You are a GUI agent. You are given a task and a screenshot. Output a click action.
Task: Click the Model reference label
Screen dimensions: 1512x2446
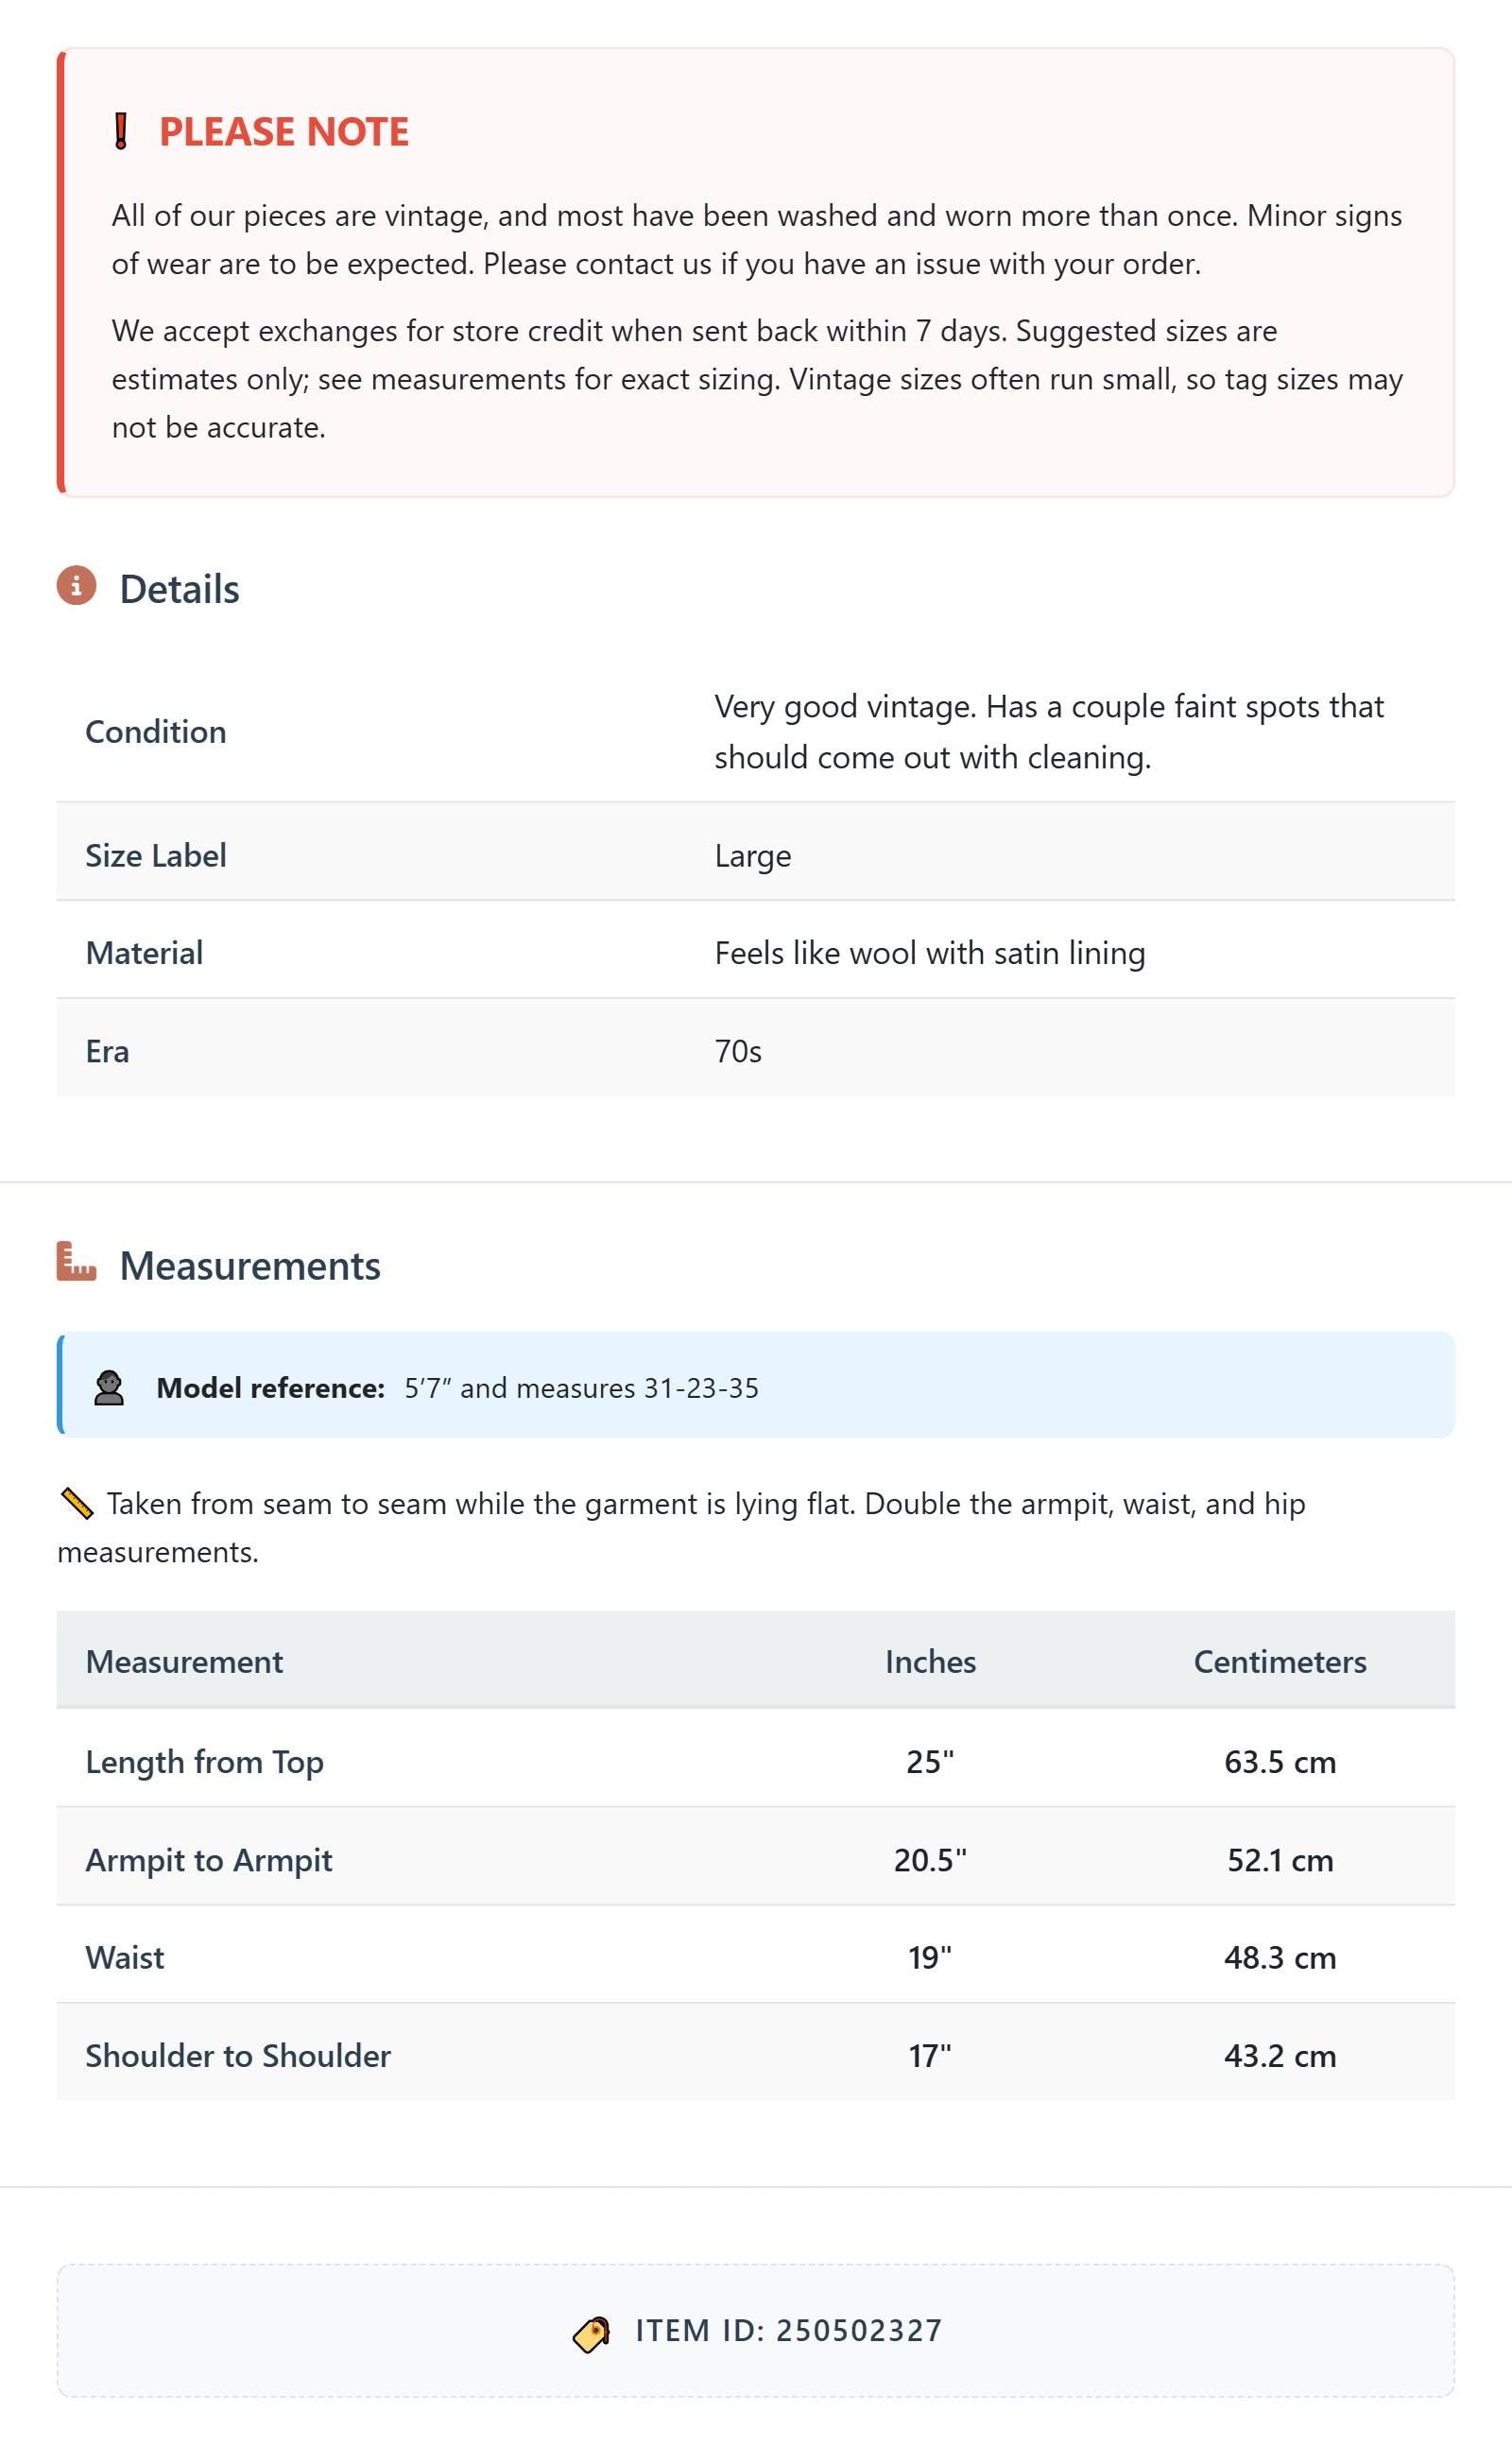point(270,1388)
